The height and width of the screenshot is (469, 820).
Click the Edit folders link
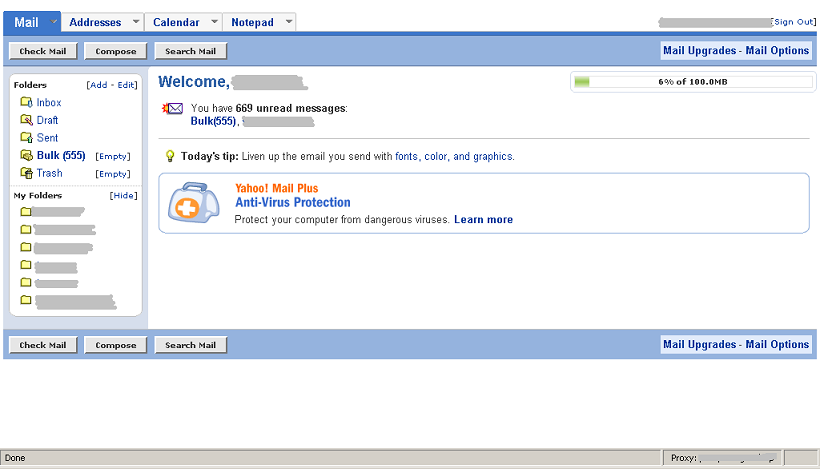click(126, 85)
